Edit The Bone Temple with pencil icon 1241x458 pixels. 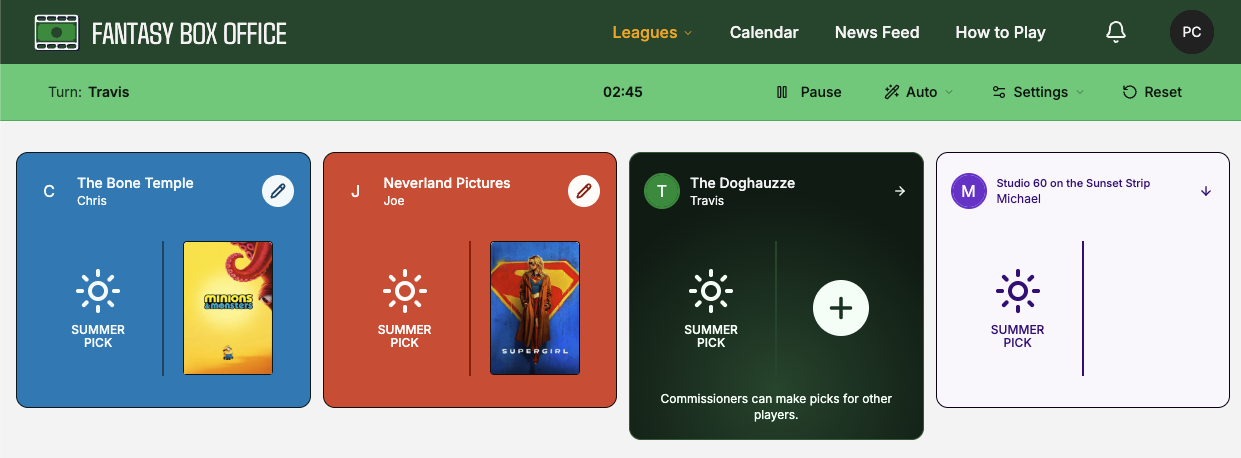[278, 191]
